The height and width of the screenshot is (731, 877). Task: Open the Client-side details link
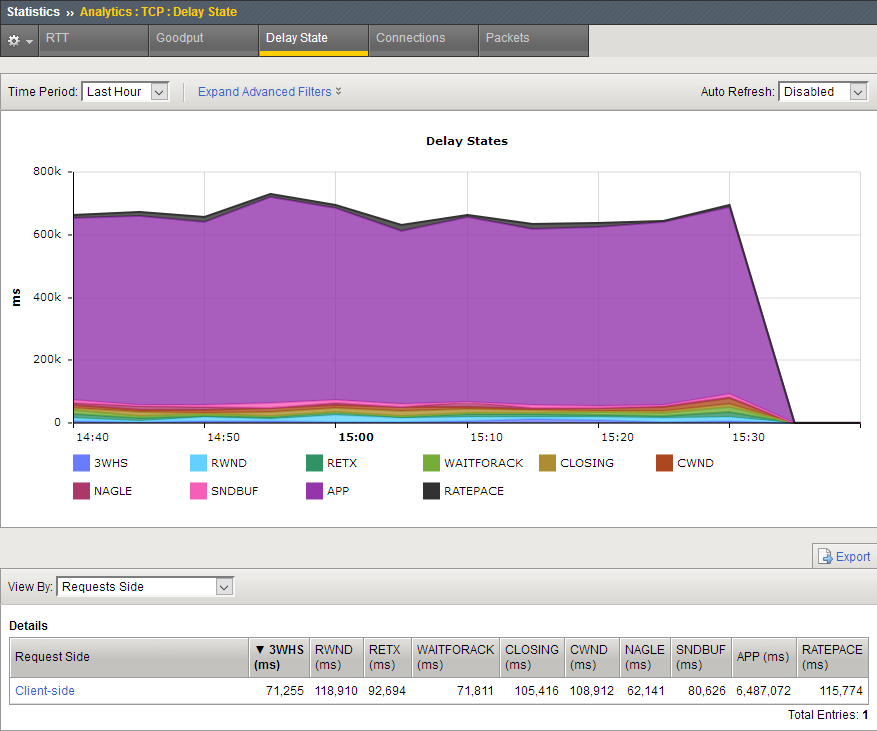point(44,691)
